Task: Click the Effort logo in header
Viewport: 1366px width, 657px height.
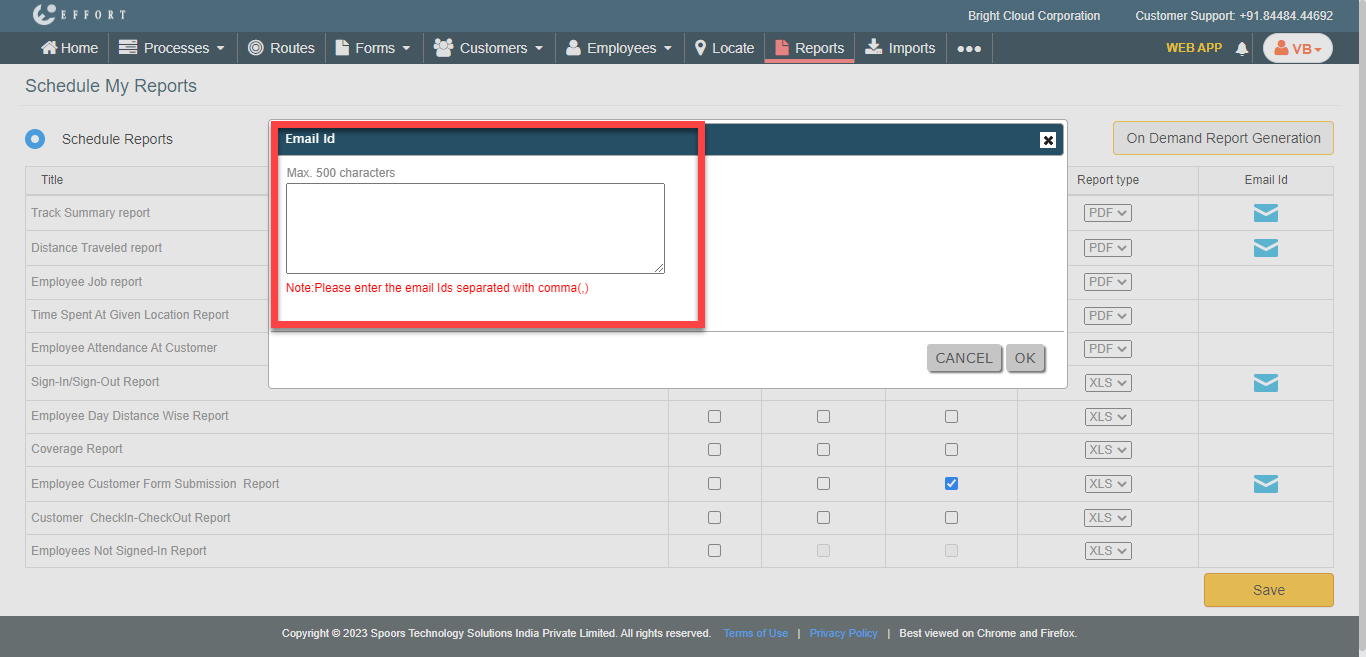Action: [79, 15]
